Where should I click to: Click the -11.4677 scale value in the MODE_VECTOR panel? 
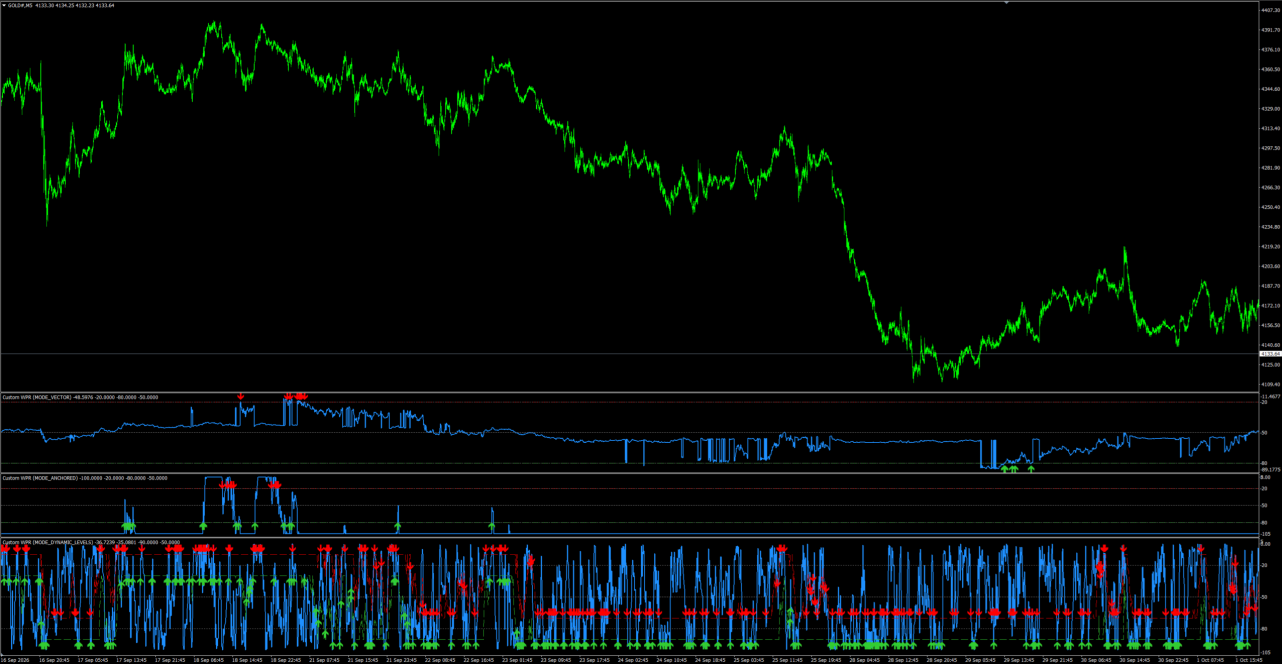point(1269,396)
